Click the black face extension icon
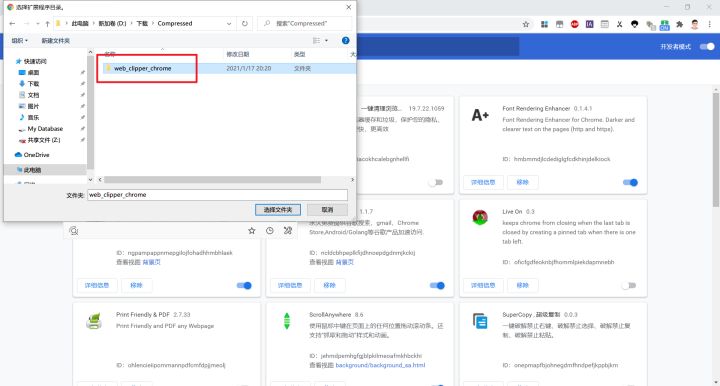This screenshot has width=720, height=386. (635, 24)
